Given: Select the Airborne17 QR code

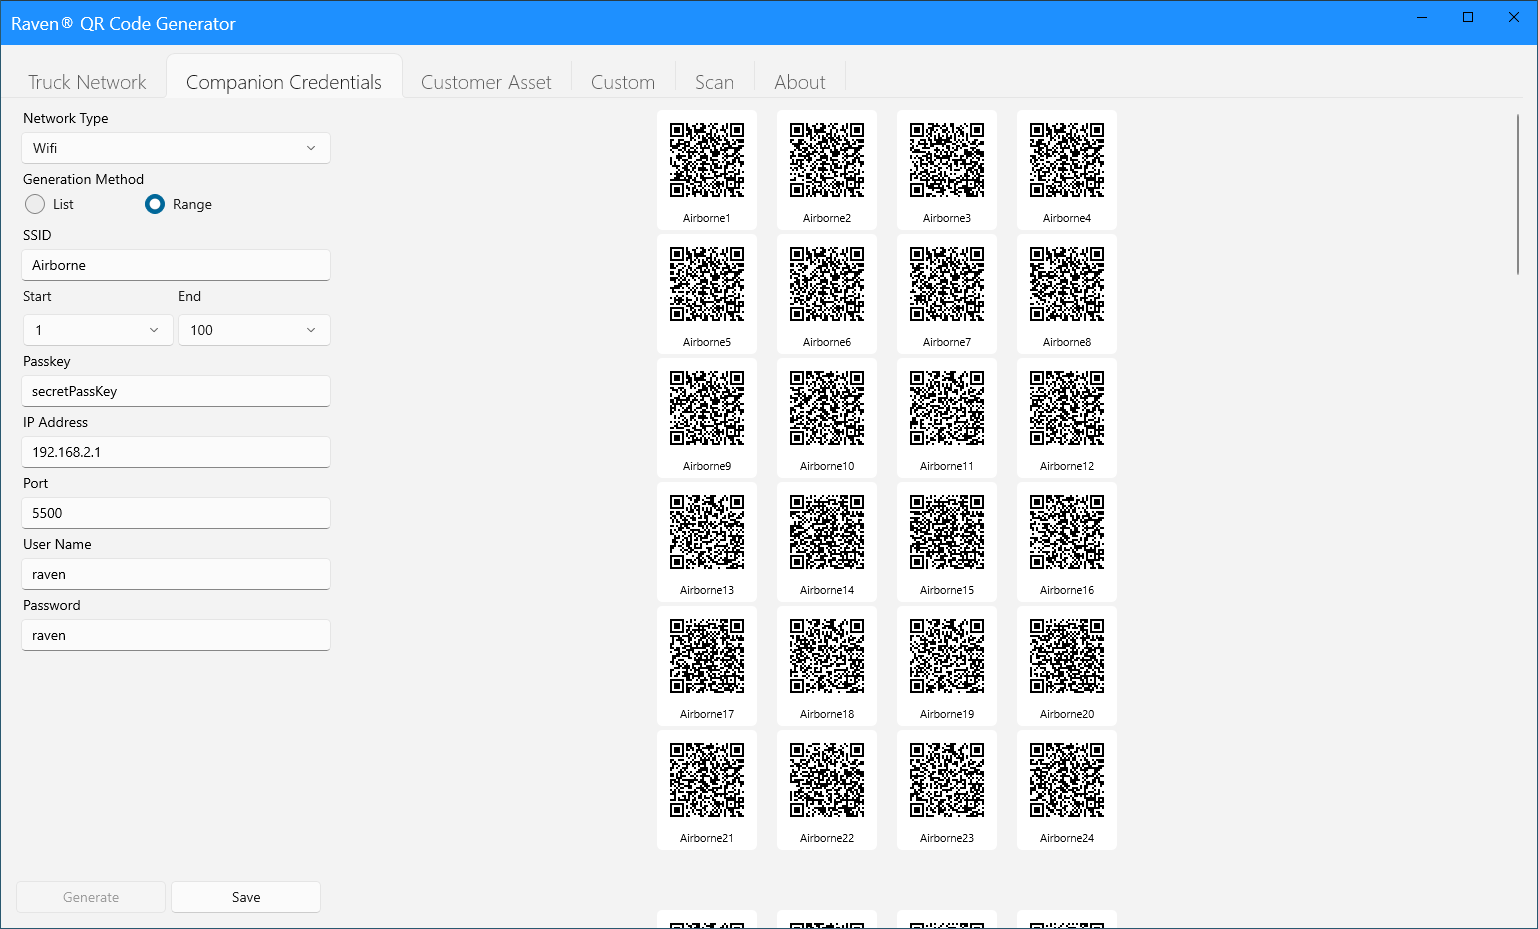Looking at the screenshot, I should tap(707, 666).
